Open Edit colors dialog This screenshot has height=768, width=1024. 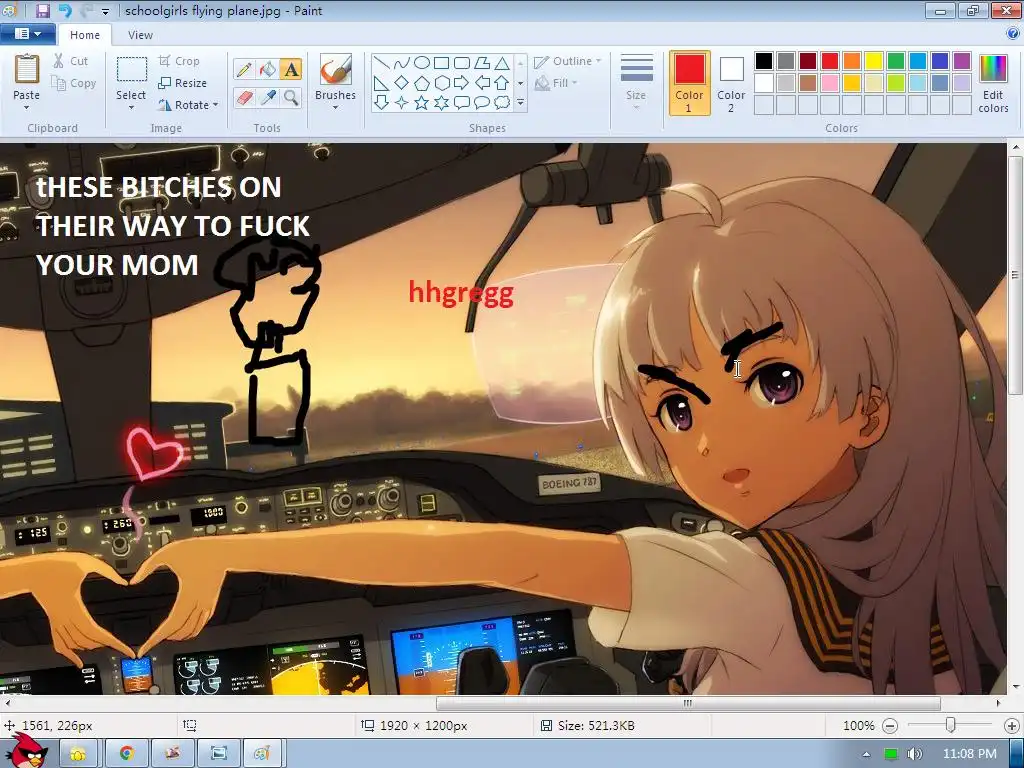pyautogui.click(x=993, y=84)
